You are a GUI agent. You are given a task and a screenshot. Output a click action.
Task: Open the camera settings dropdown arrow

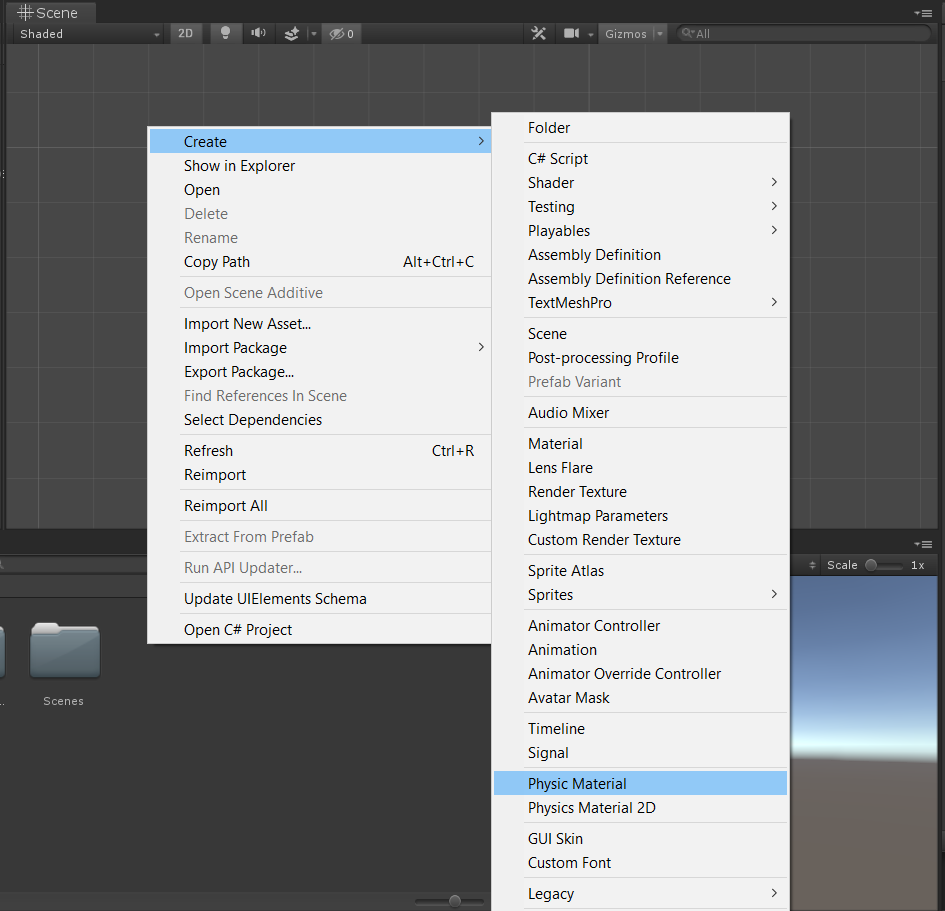(x=591, y=34)
